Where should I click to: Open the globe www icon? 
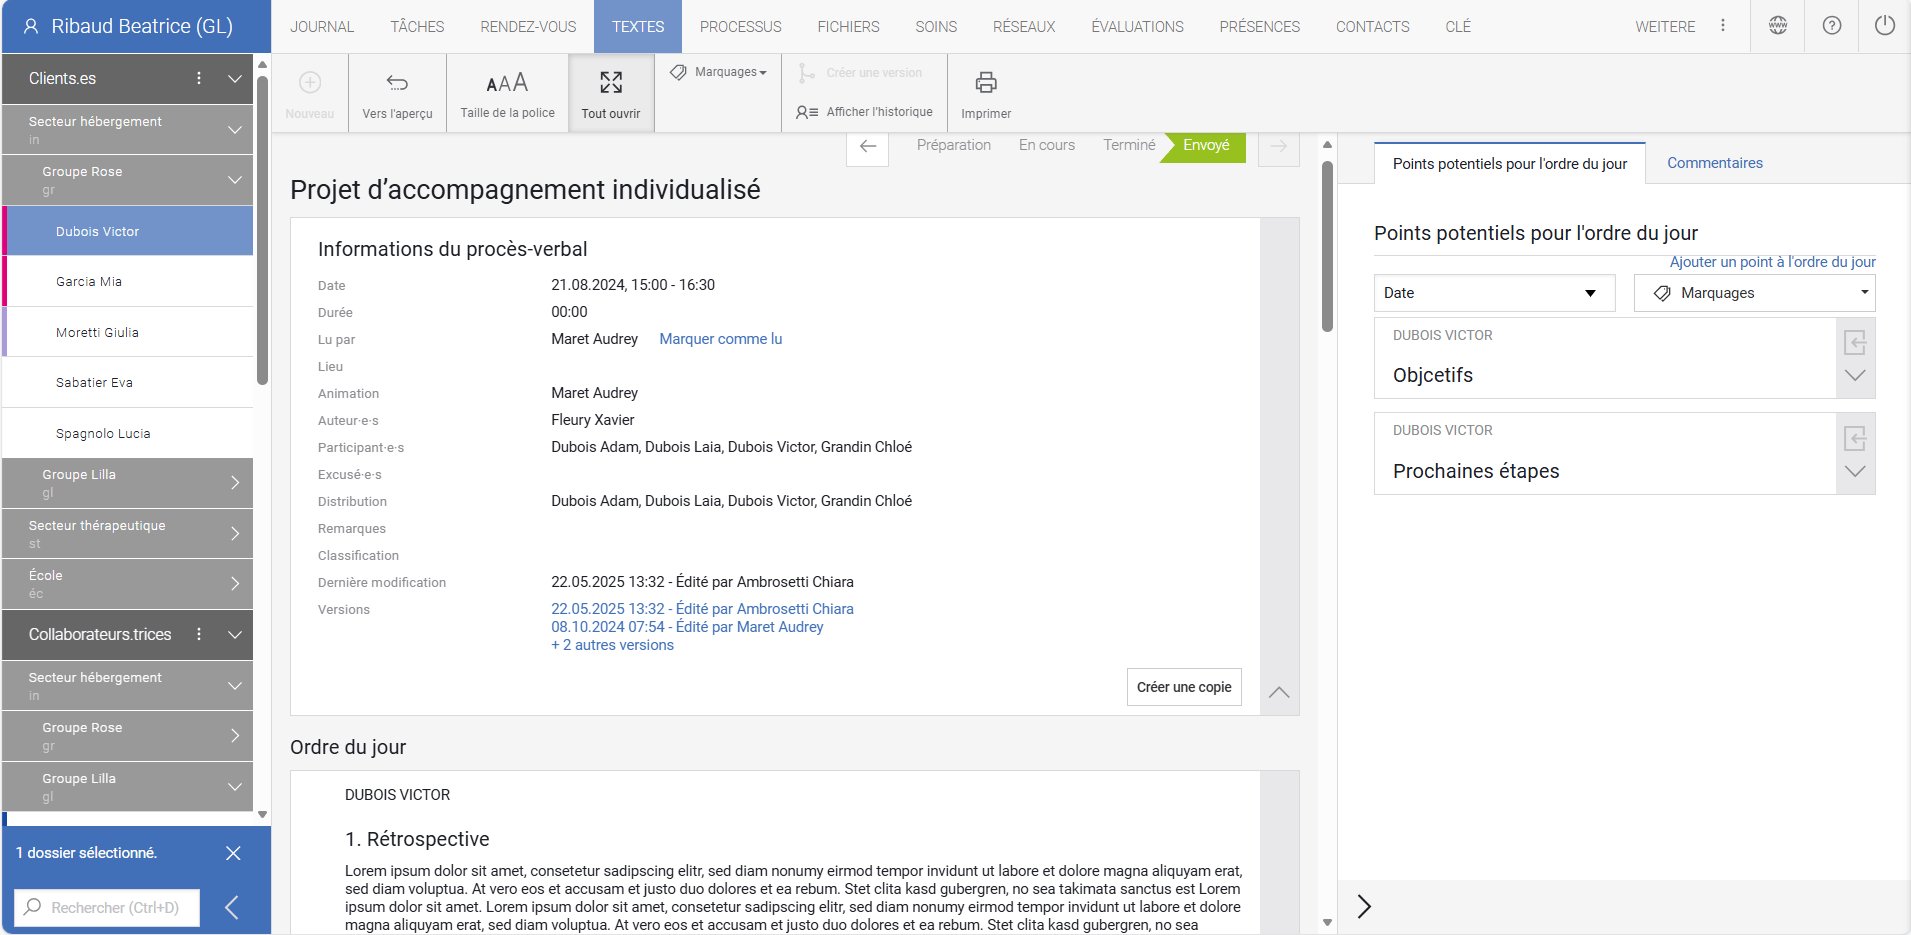pyautogui.click(x=1777, y=26)
